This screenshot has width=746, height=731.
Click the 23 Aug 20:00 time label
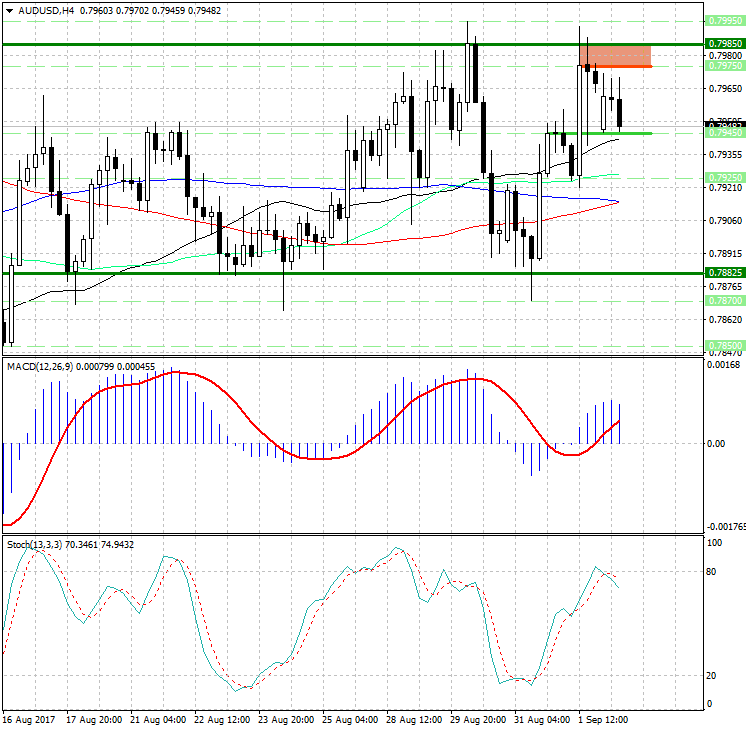pyautogui.click(x=285, y=719)
